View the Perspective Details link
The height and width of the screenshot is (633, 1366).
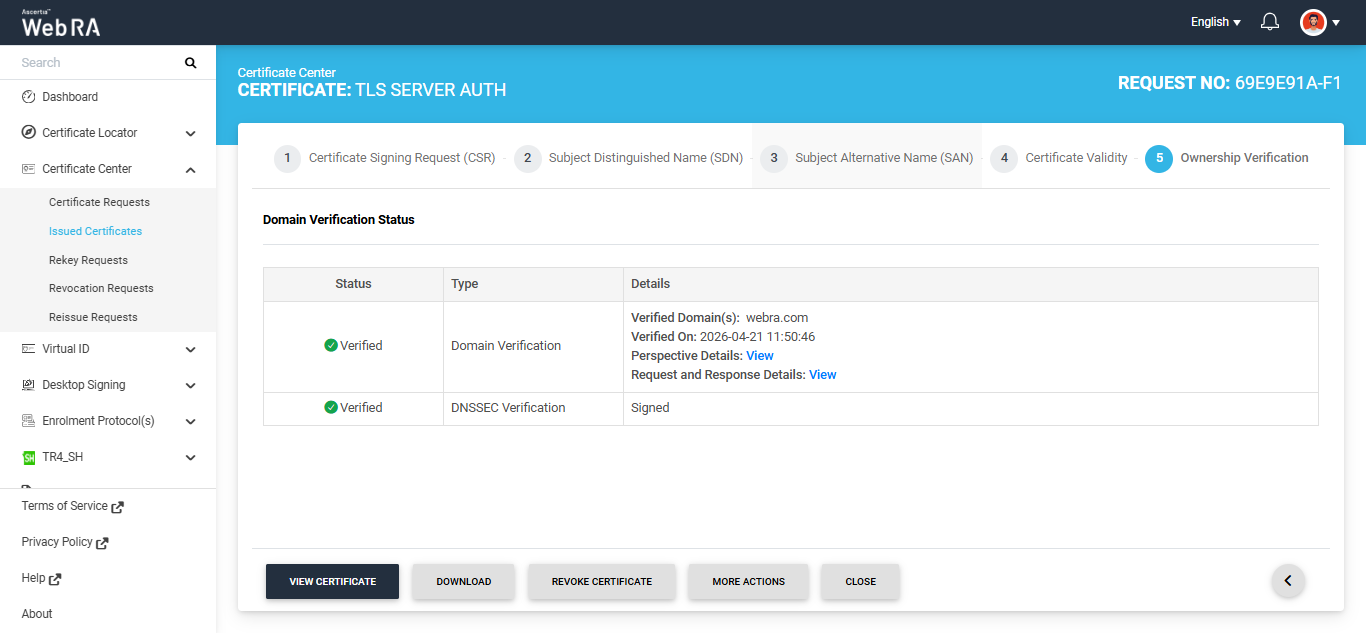tap(760, 356)
